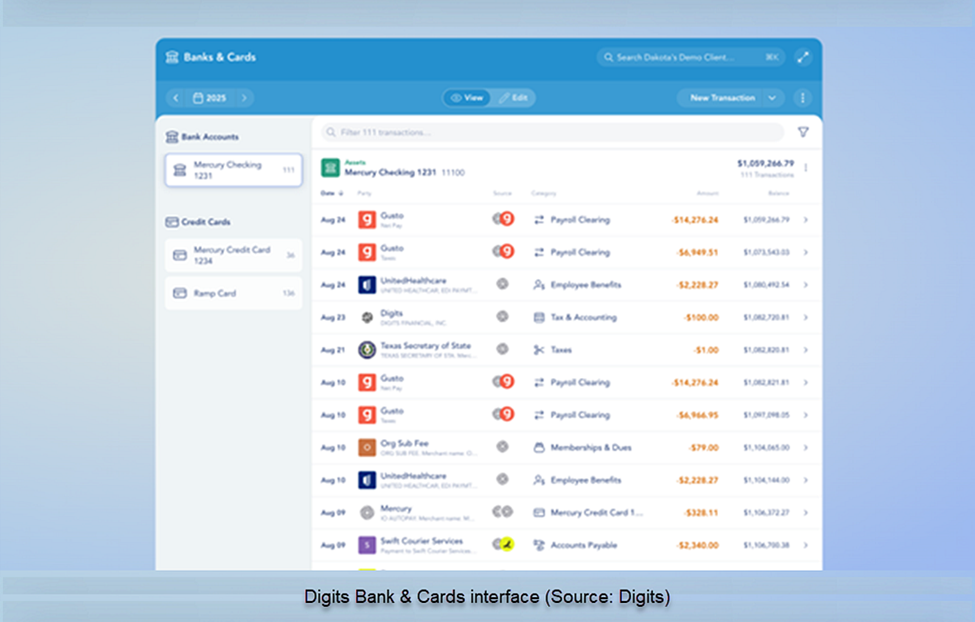Switch to View mode
Screen dimensions: 975x622
point(467,98)
